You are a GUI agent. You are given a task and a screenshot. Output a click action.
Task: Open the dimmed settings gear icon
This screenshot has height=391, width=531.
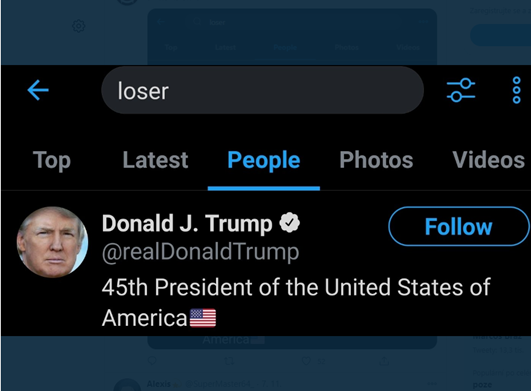79,26
